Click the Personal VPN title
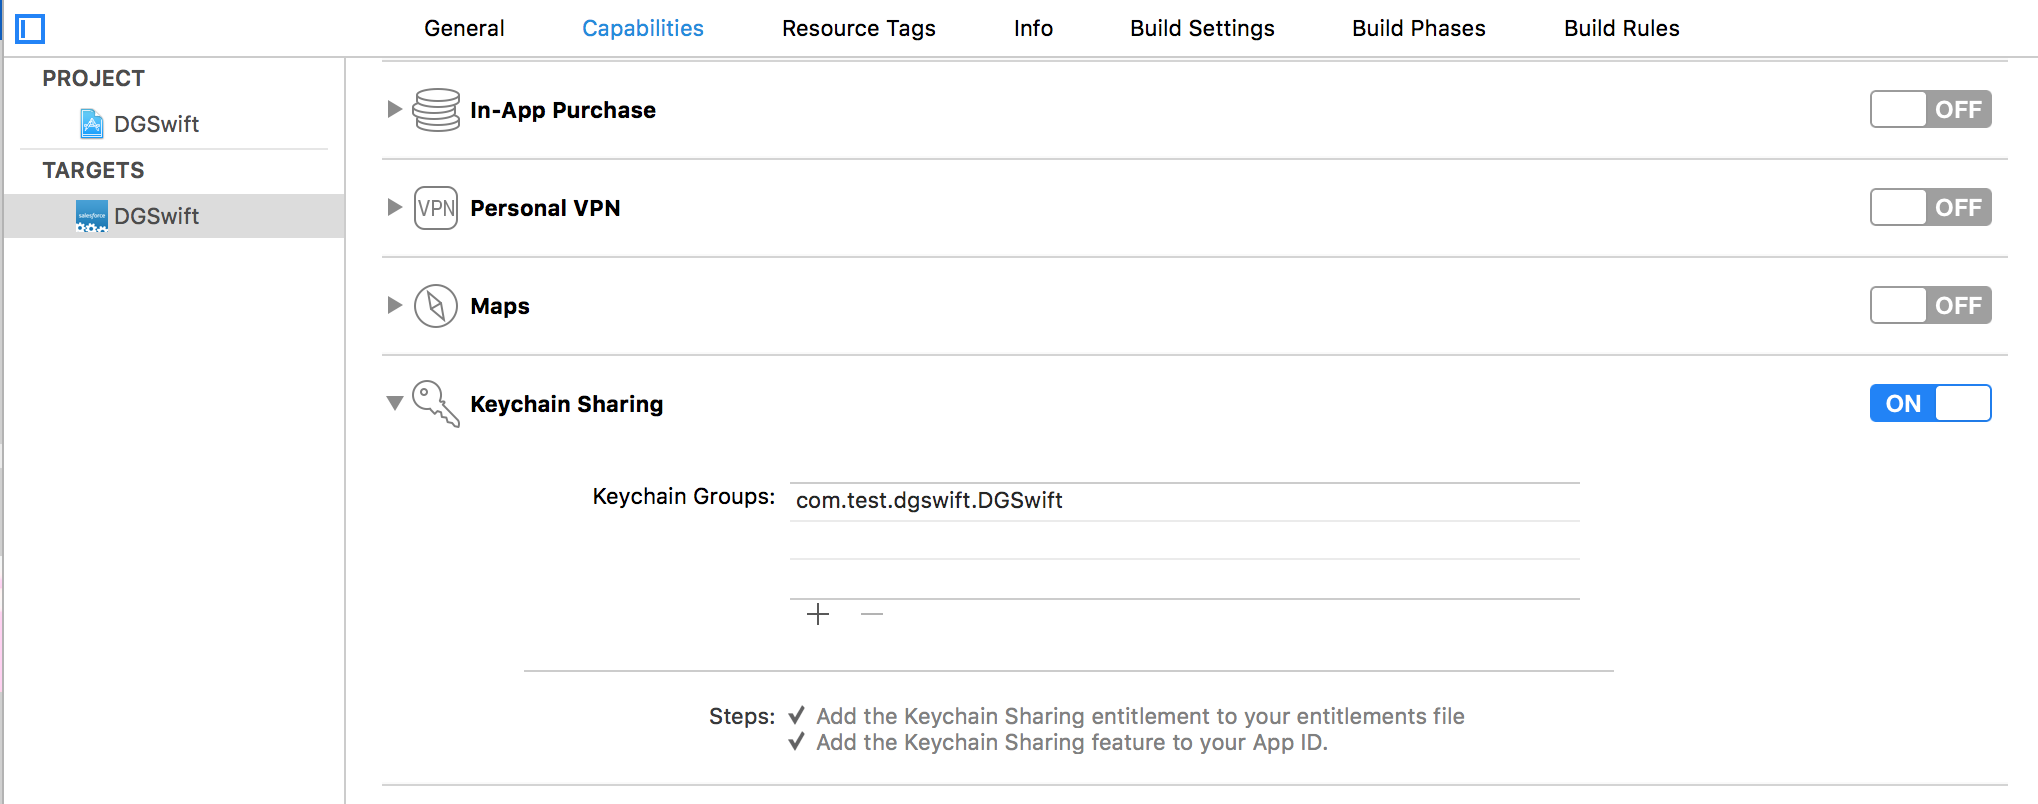The width and height of the screenshot is (2038, 804). tap(545, 208)
